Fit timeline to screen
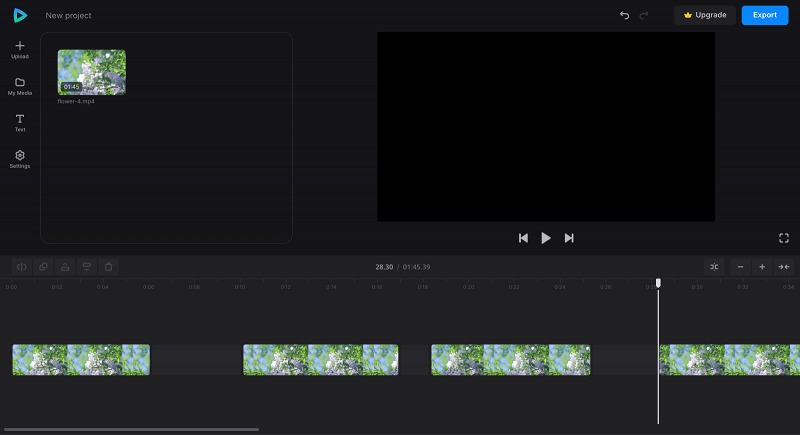Viewport: 800px width, 435px height. point(784,267)
